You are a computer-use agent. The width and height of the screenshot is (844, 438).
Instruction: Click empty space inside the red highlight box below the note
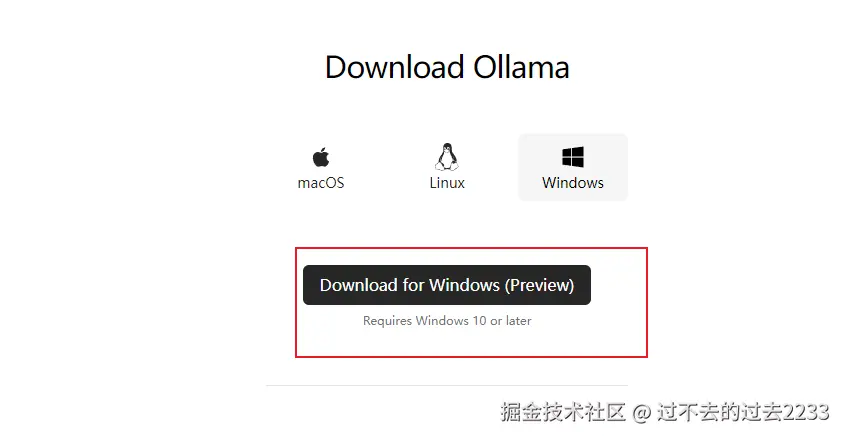point(472,342)
